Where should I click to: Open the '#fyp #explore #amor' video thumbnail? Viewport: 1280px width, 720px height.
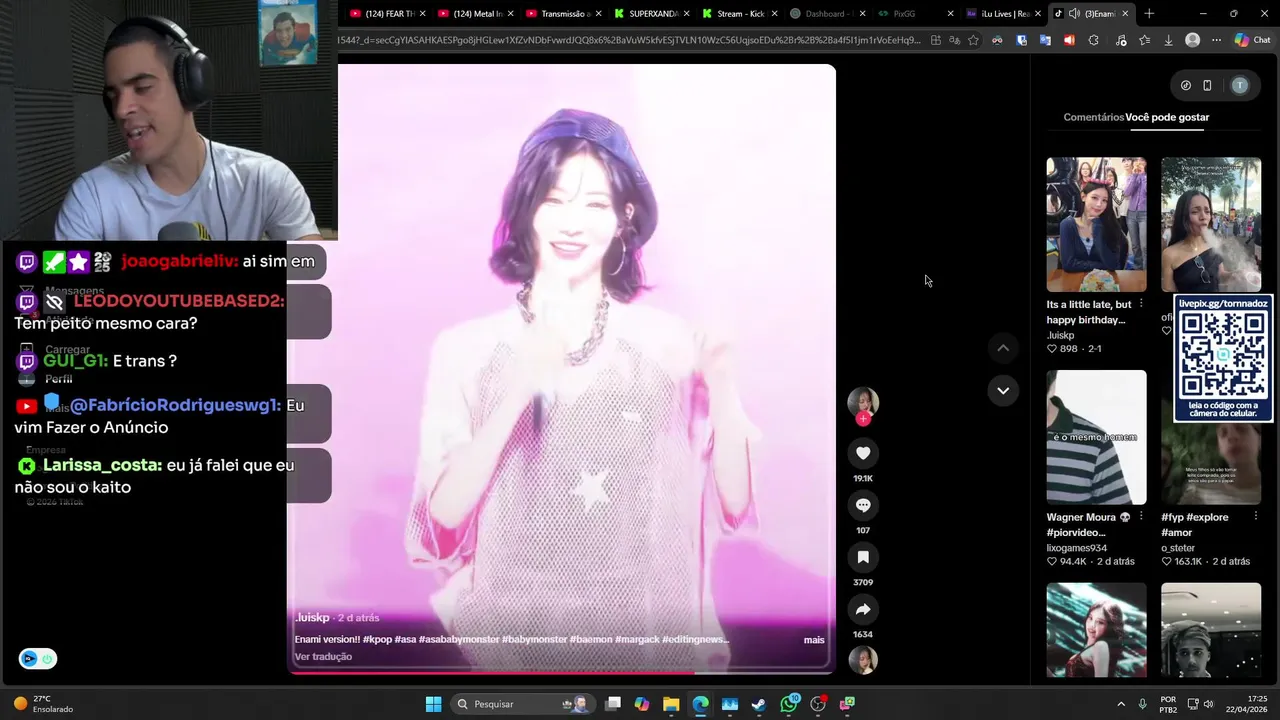pyautogui.click(x=1211, y=463)
